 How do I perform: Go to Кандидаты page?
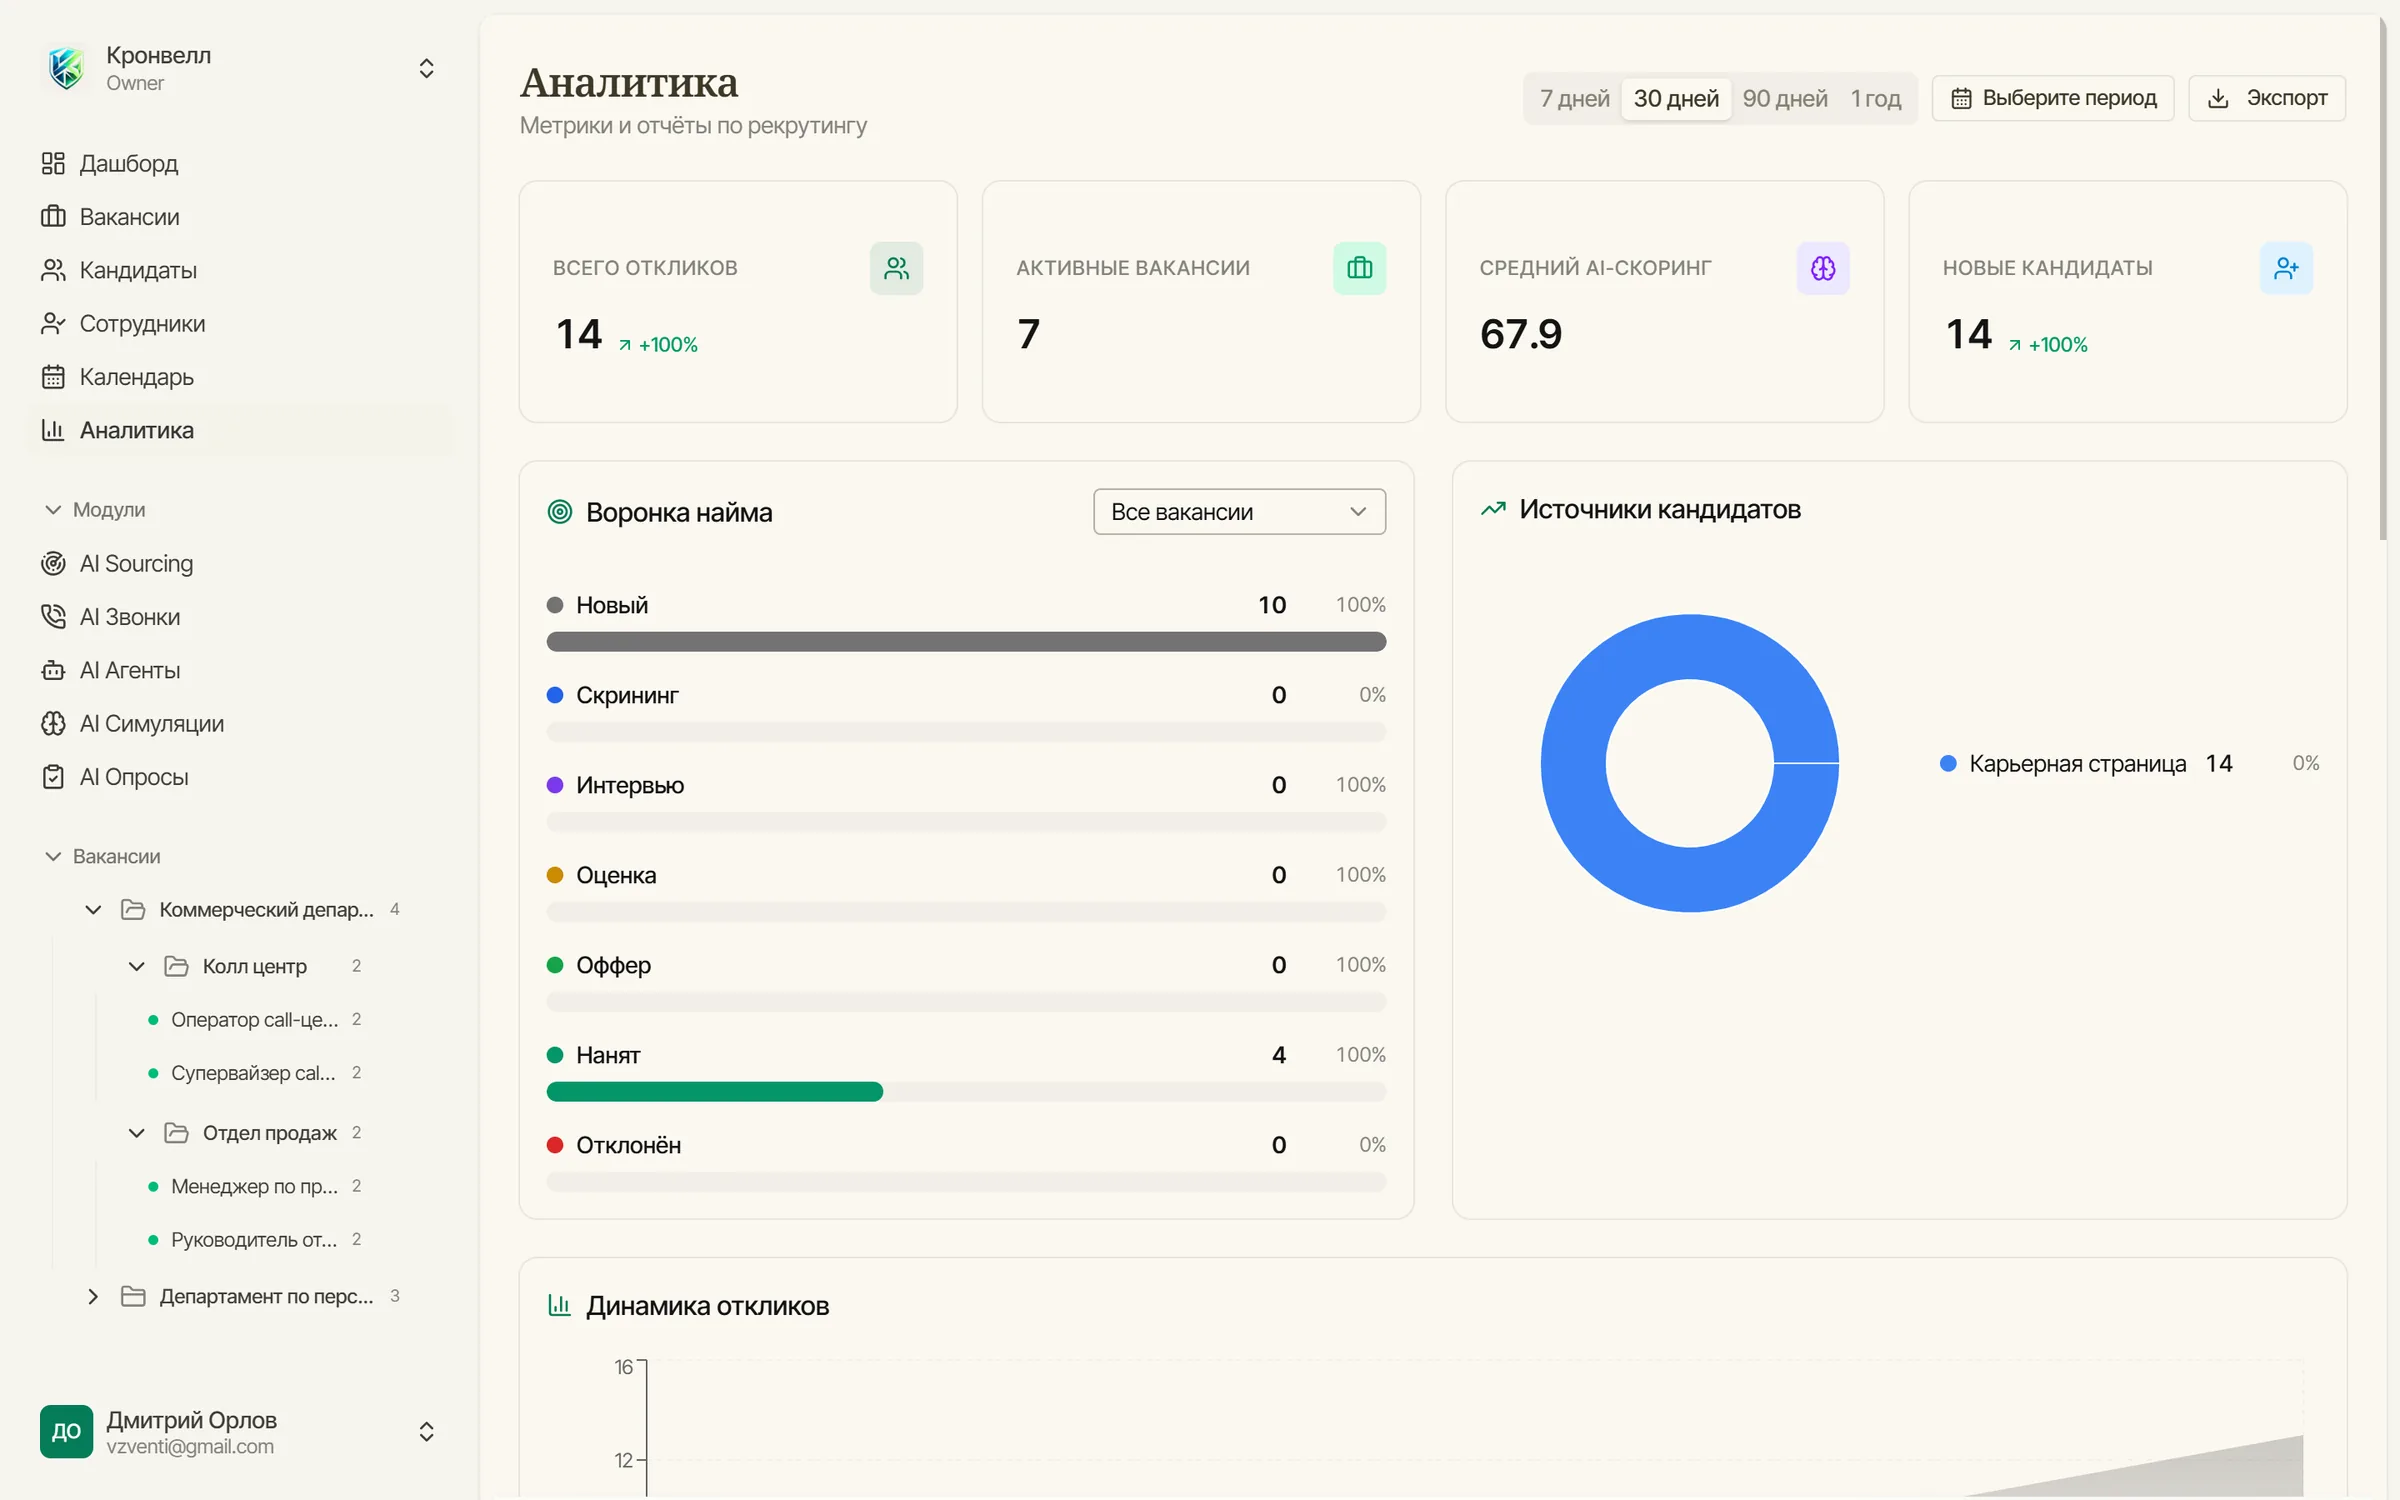240,270
